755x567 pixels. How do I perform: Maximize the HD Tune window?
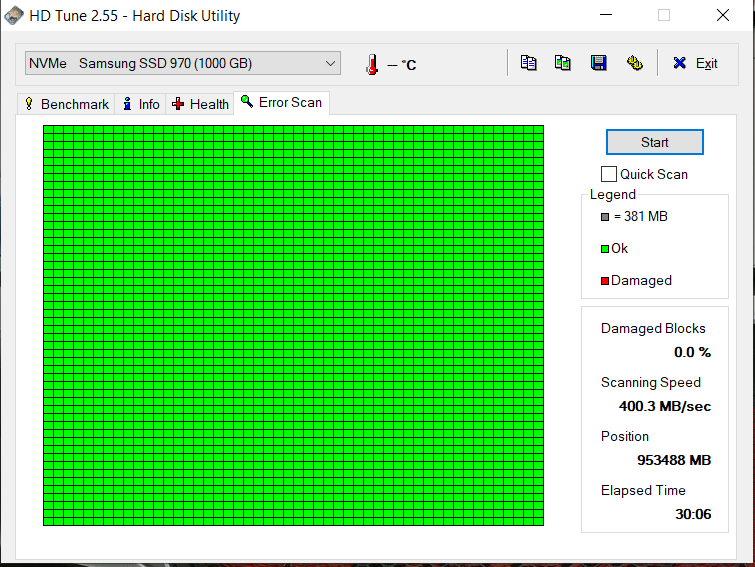click(x=664, y=16)
